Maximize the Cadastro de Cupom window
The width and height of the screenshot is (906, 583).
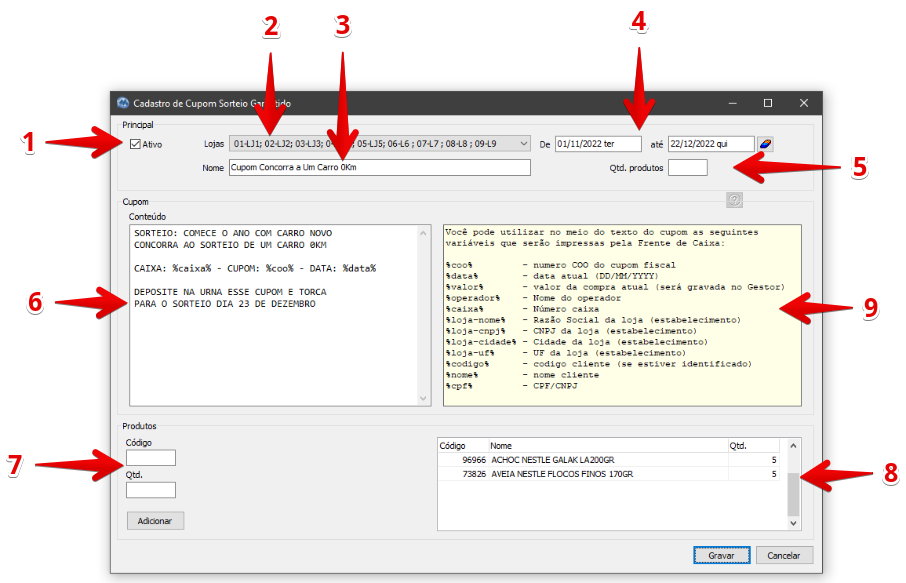[768, 103]
